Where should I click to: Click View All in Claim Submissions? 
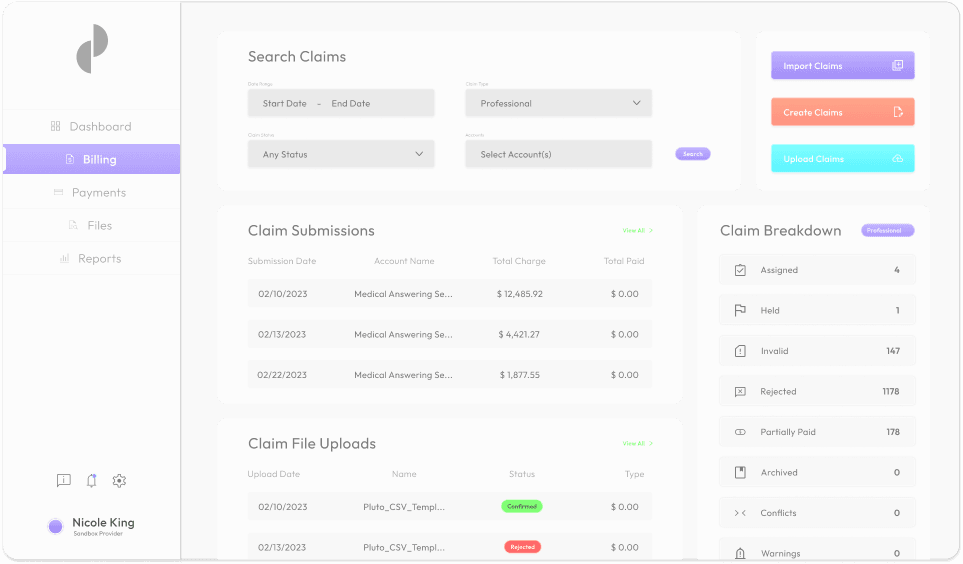click(637, 231)
